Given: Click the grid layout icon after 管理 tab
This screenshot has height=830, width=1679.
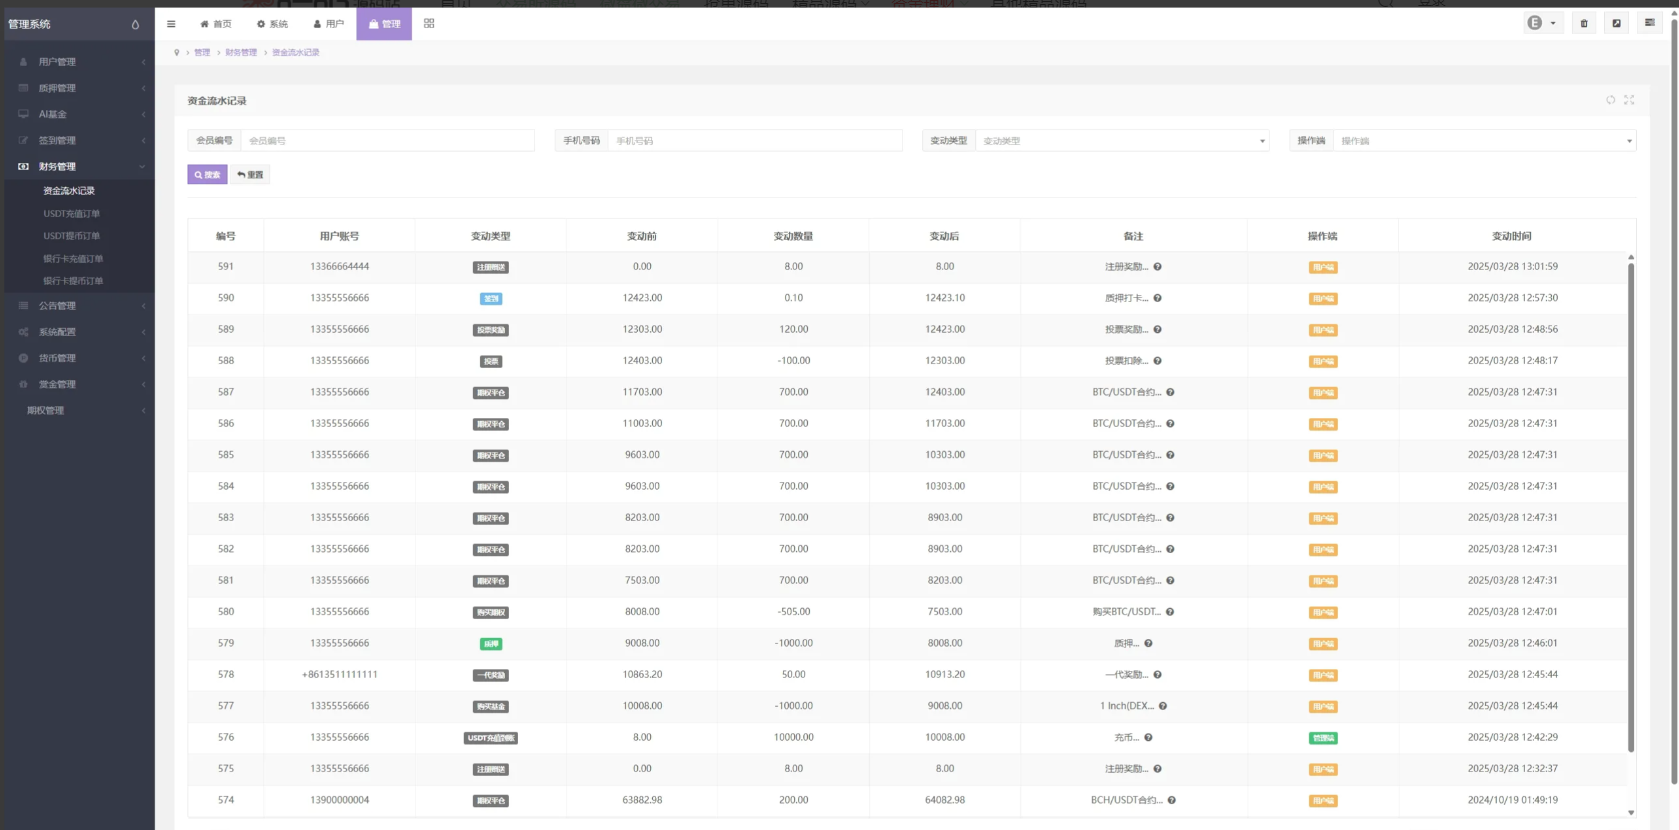Looking at the screenshot, I should [429, 24].
